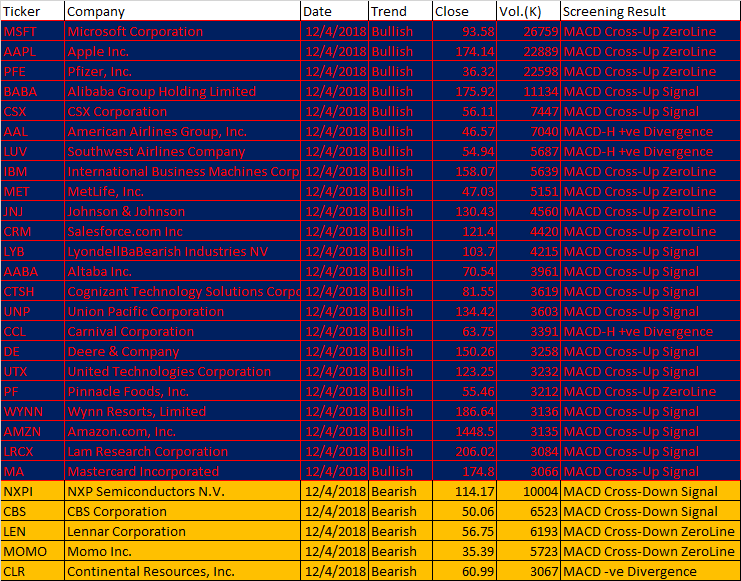This screenshot has height=581, width=741.
Task: Click the LYB ticker cell
Action: (x=33, y=251)
